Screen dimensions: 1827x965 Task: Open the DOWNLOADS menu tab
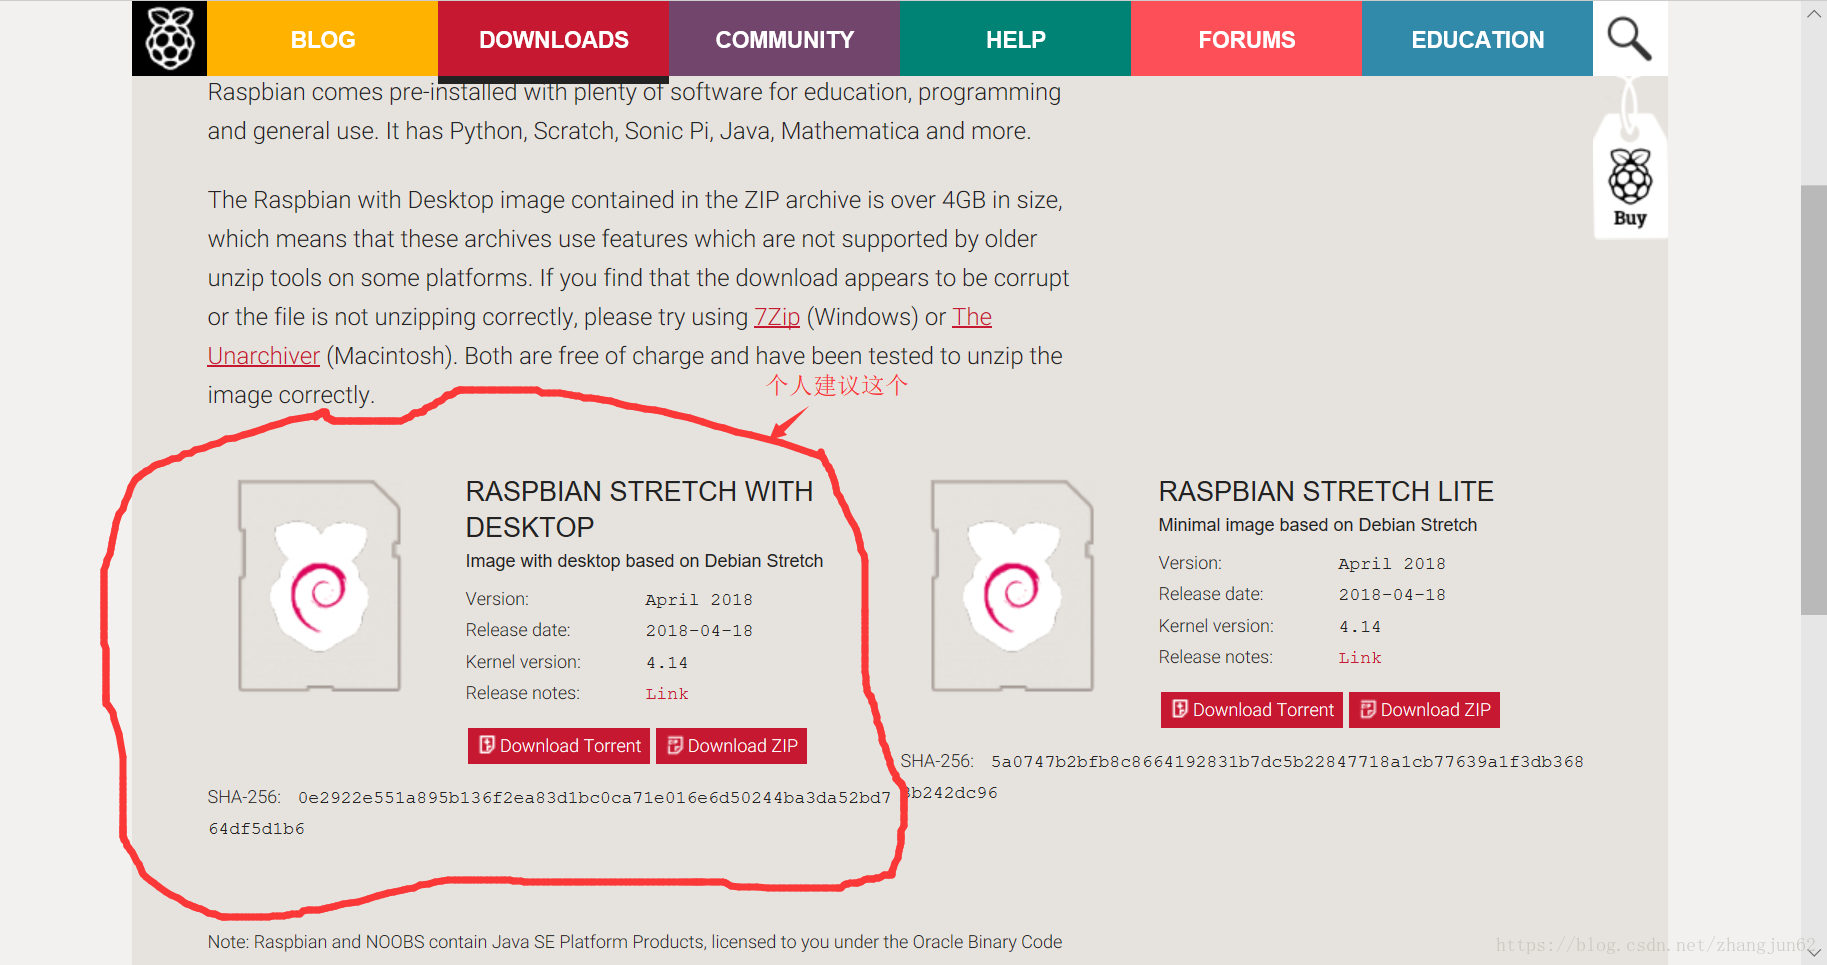pos(553,39)
